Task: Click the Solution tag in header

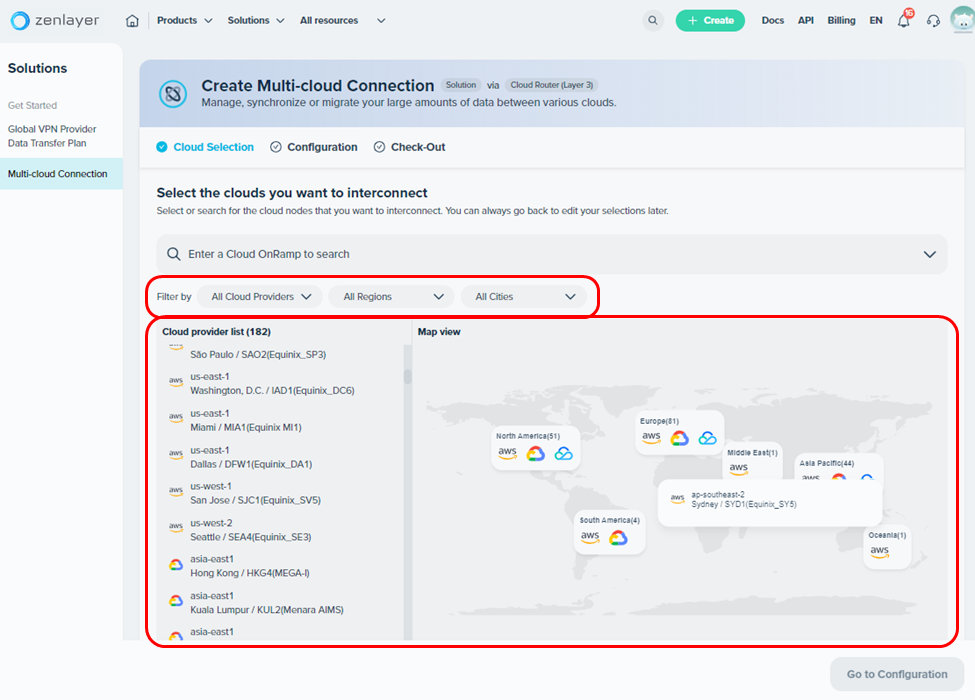Action: 461,85
